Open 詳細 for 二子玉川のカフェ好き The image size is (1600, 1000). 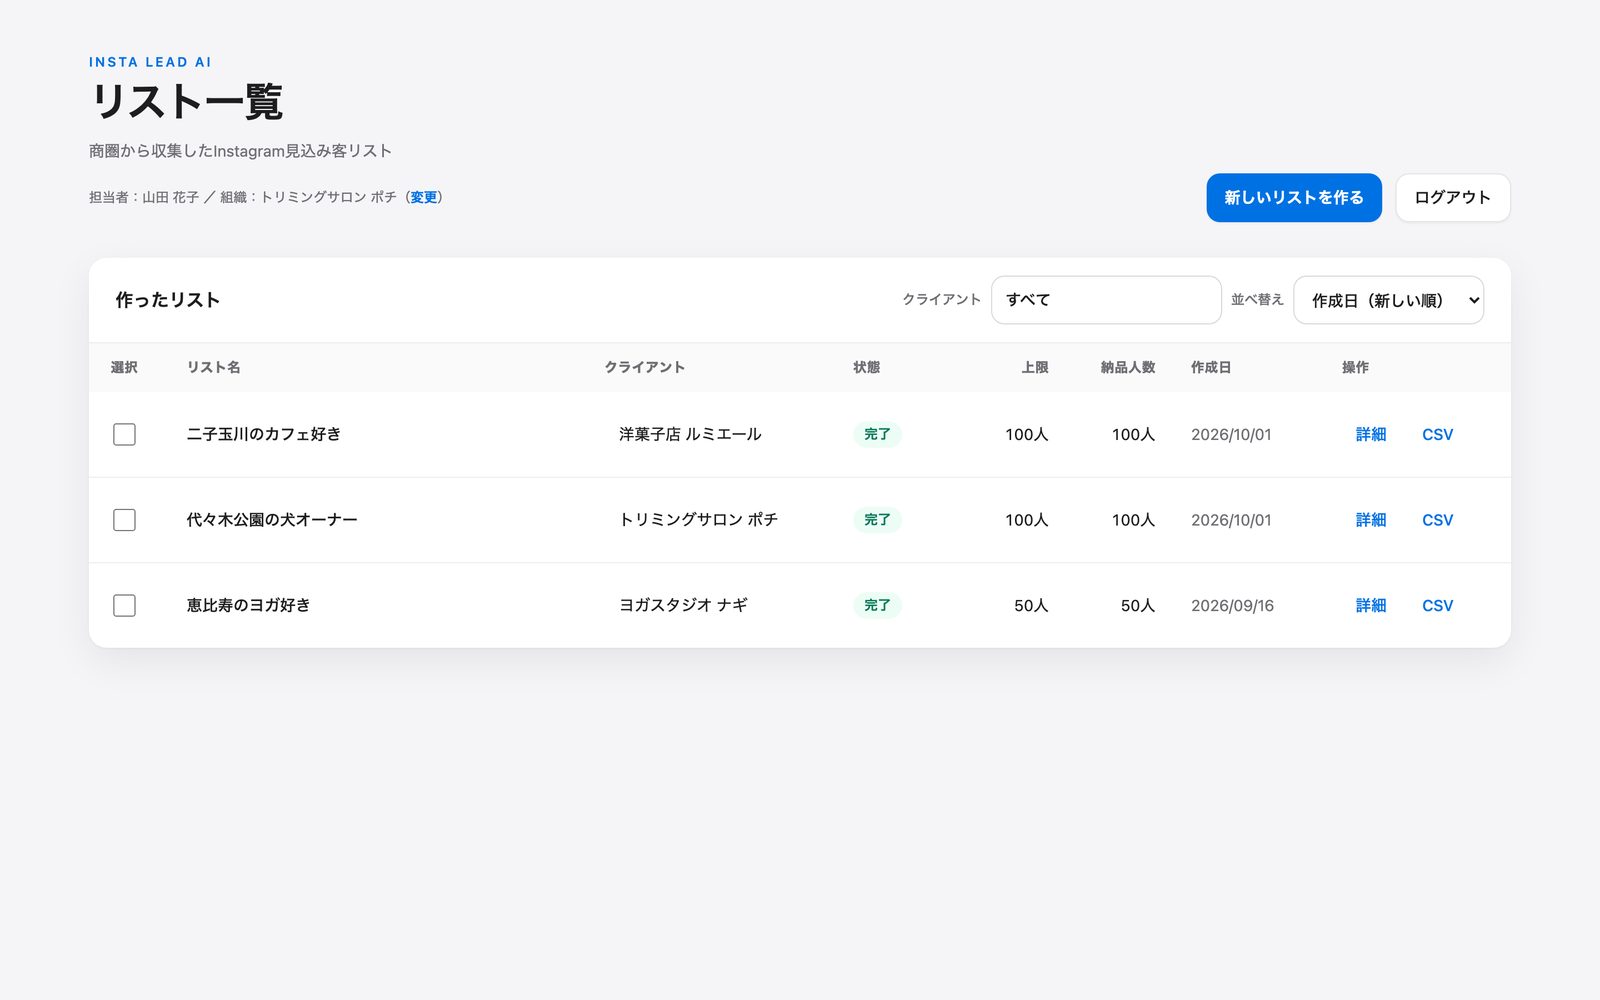tap(1371, 434)
